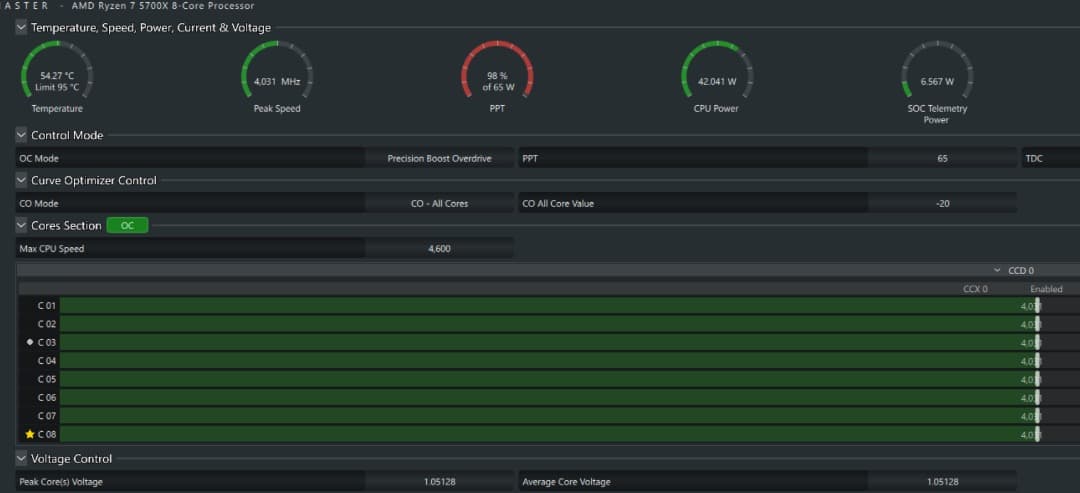The image size is (1080, 493).
Task: Open the CO Mode dropdown value
Action: point(439,204)
